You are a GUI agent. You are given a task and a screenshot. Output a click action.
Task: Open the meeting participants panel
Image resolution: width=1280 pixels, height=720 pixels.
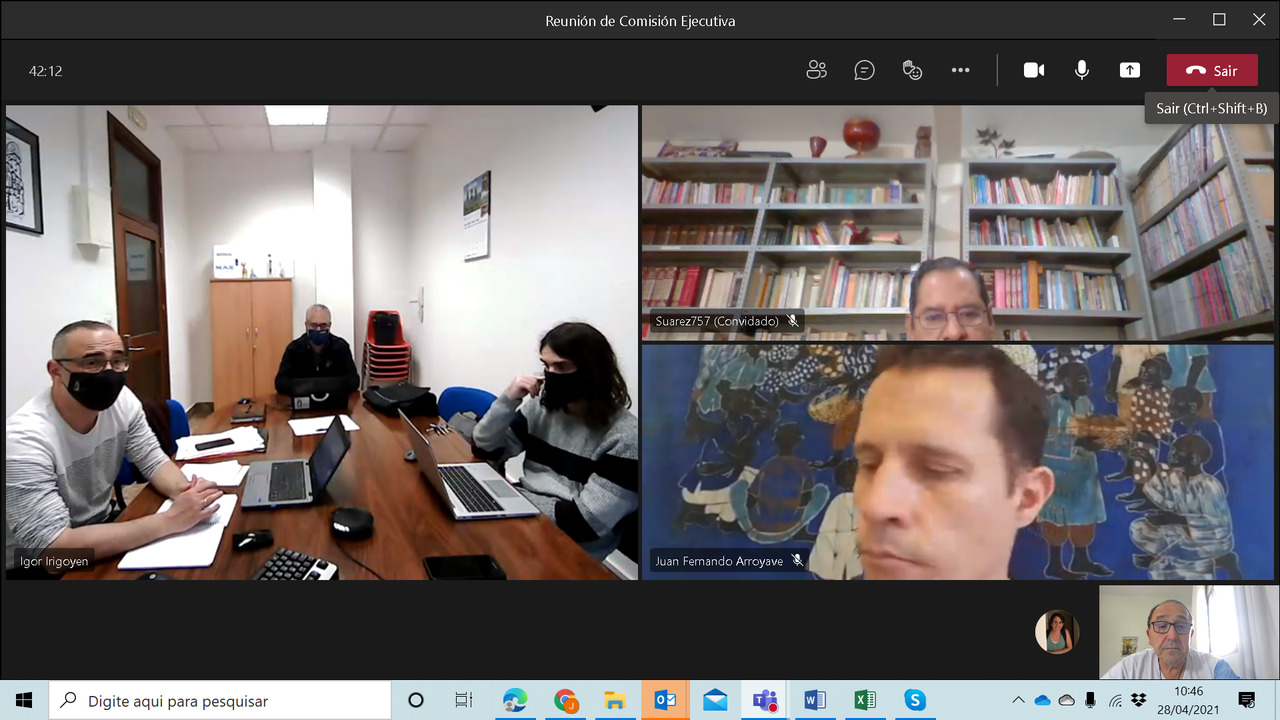816,70
